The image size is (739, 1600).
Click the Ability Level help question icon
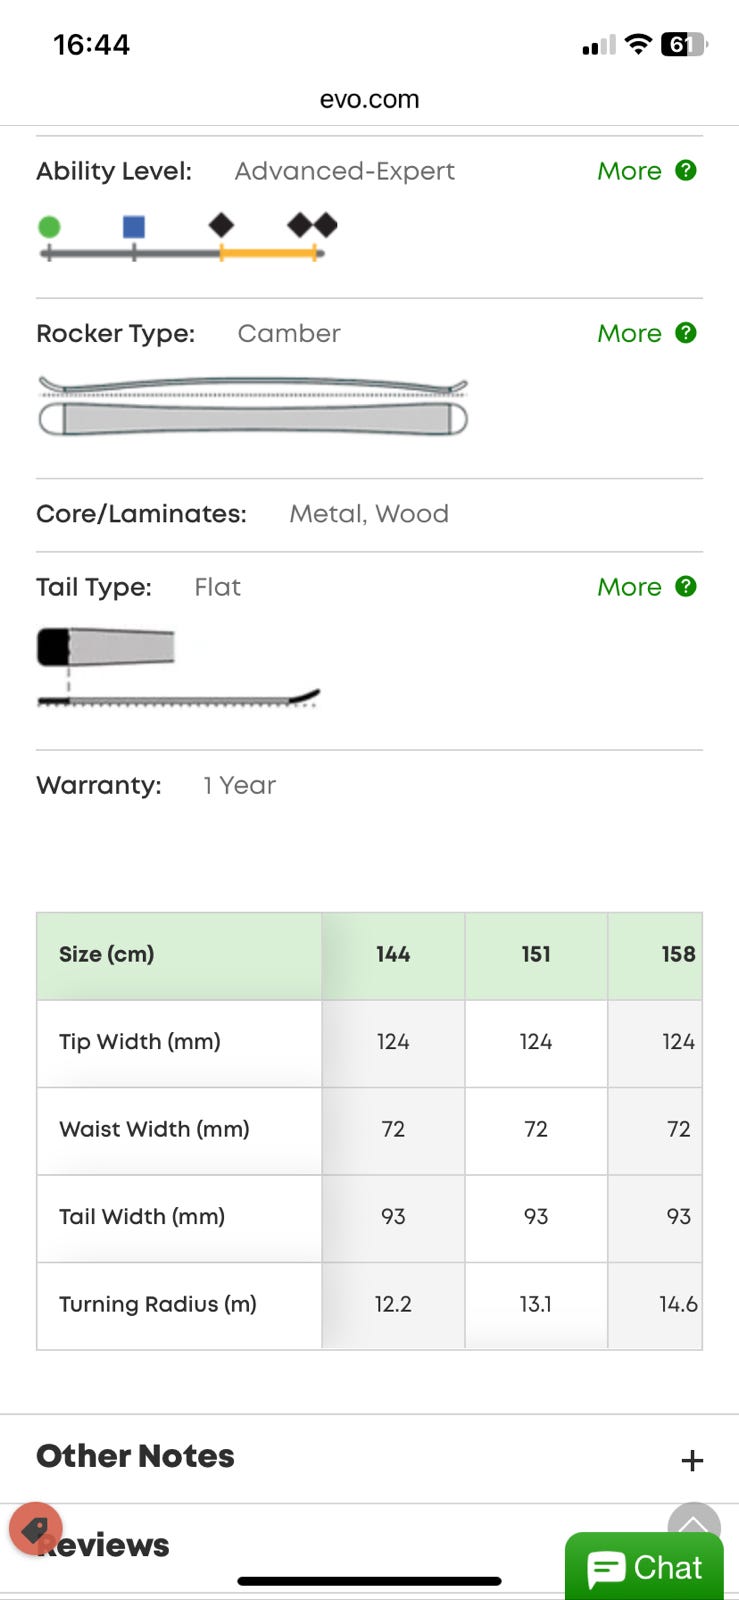pyautogui.click(x=686, y=170)
